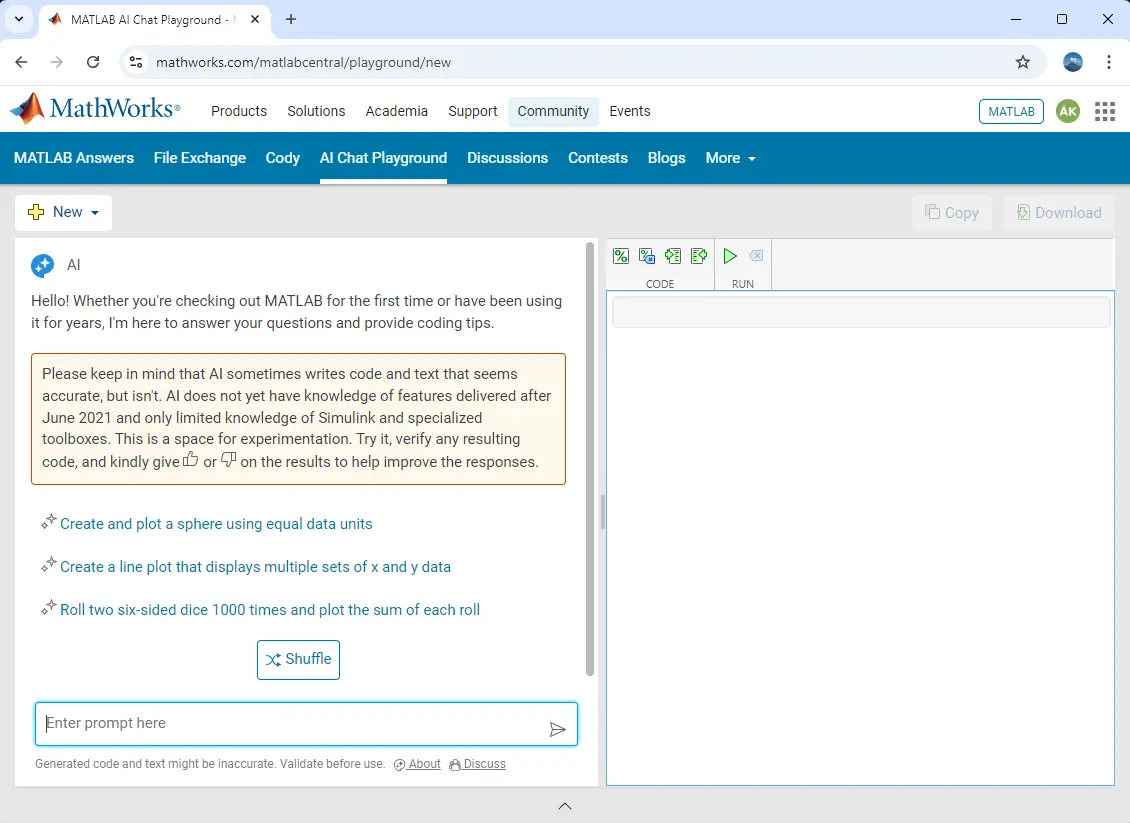The width and height of the screenshot is (1130, 823).
Task: View site information icon in address bar
Action: [136, 62]
